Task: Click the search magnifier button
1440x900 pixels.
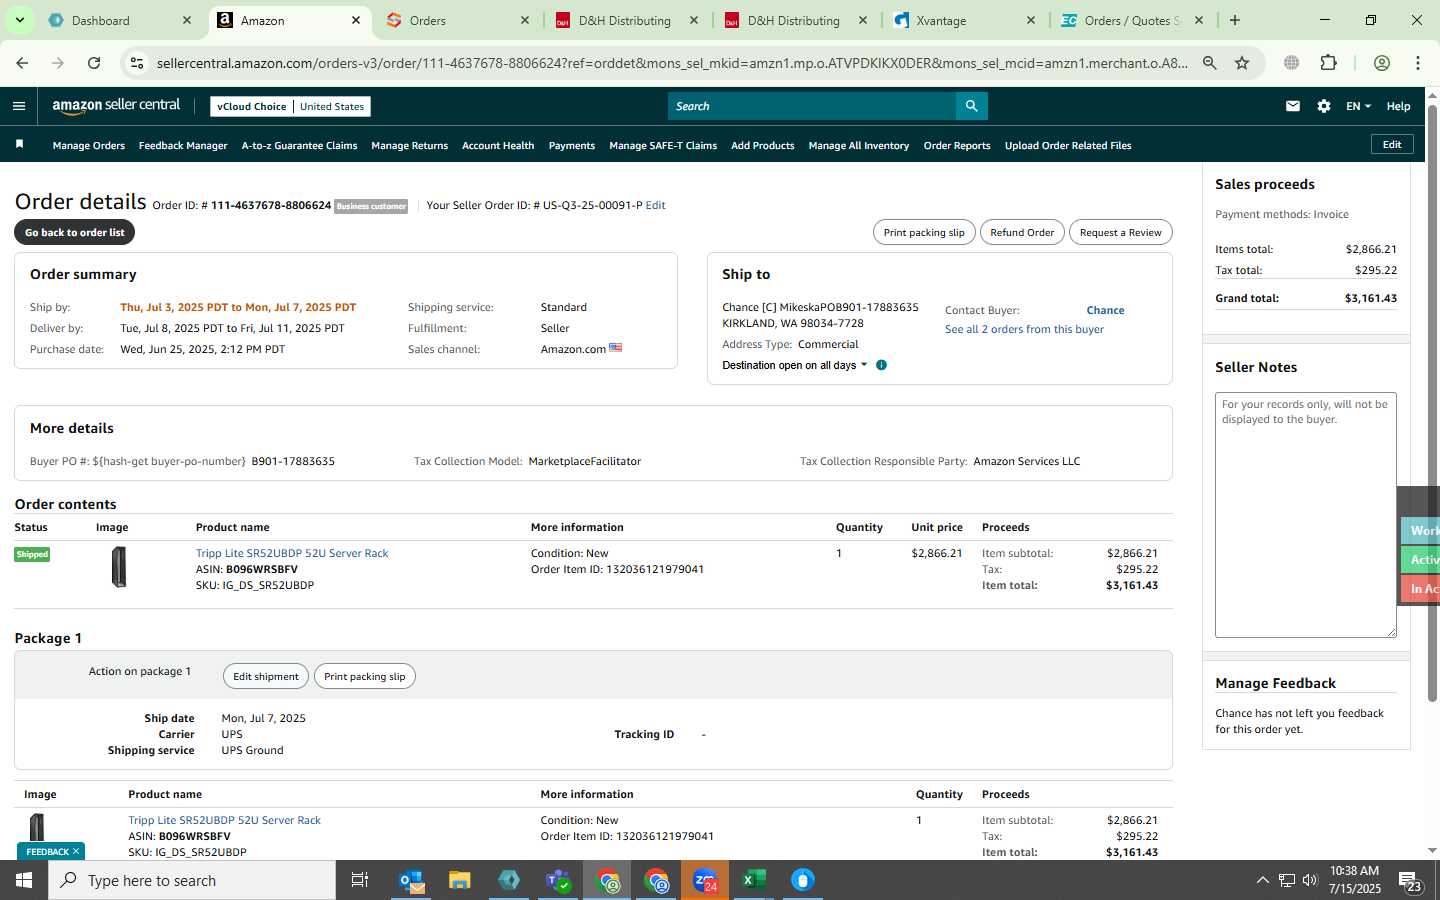Action: 971,106
